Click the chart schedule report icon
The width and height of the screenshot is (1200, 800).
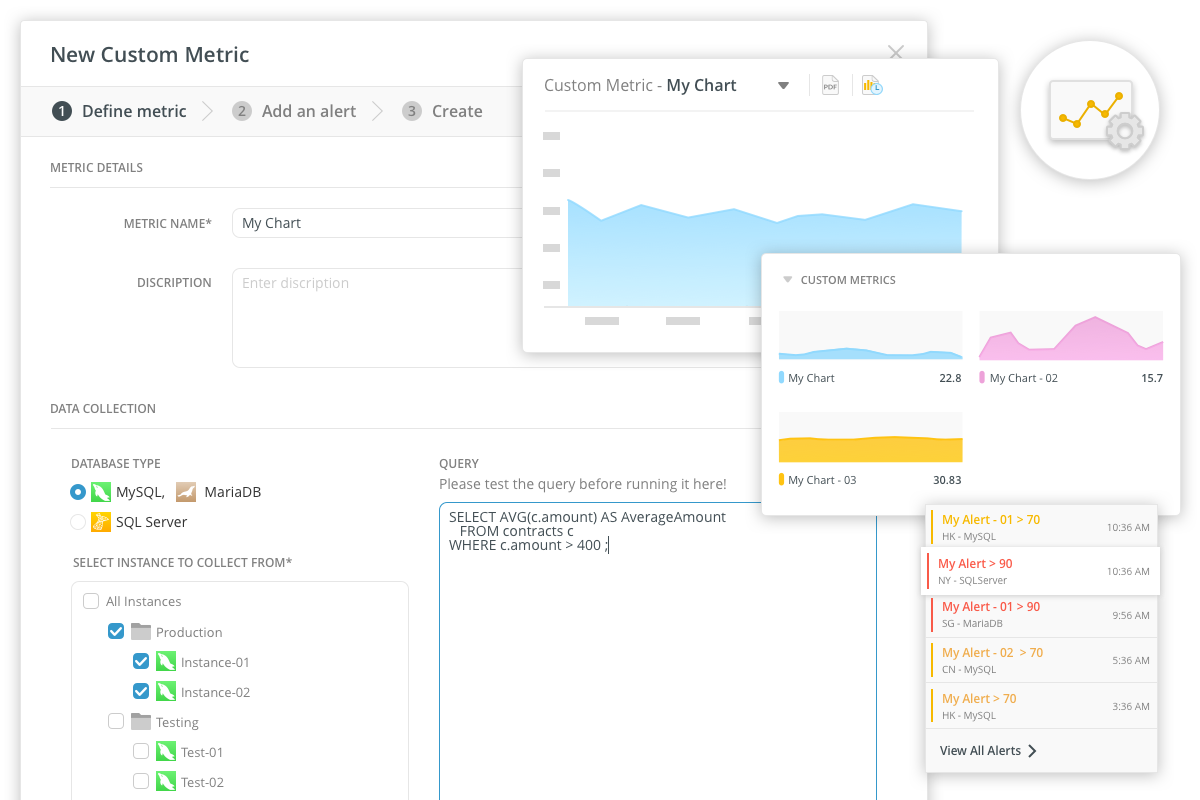coord(872,86)
